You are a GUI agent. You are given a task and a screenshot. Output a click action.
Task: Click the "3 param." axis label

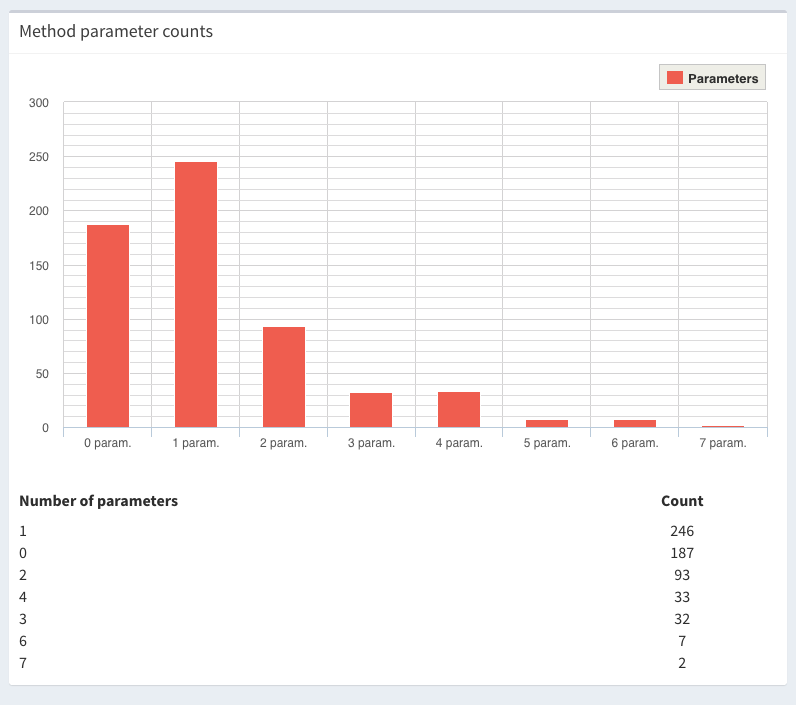[371, 443]
